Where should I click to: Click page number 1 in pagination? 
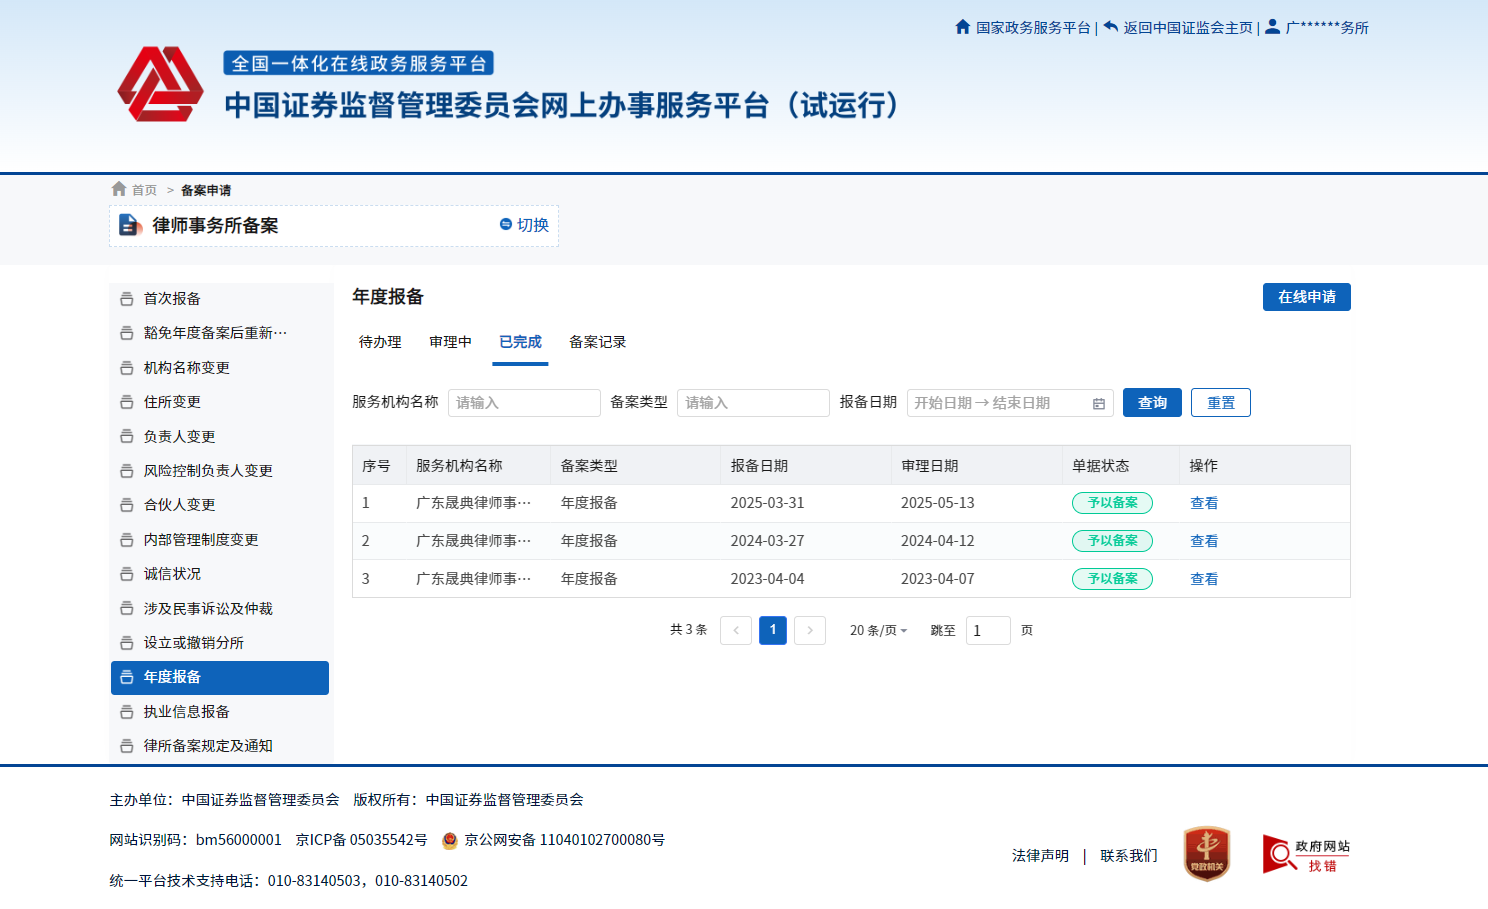[773, 630]
